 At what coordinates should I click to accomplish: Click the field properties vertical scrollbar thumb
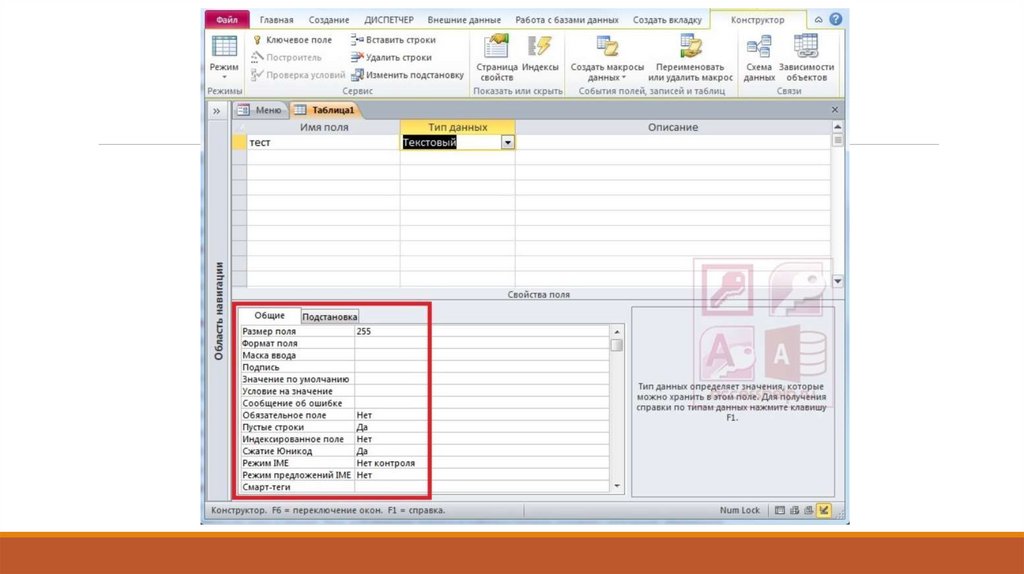click(617, 345)
